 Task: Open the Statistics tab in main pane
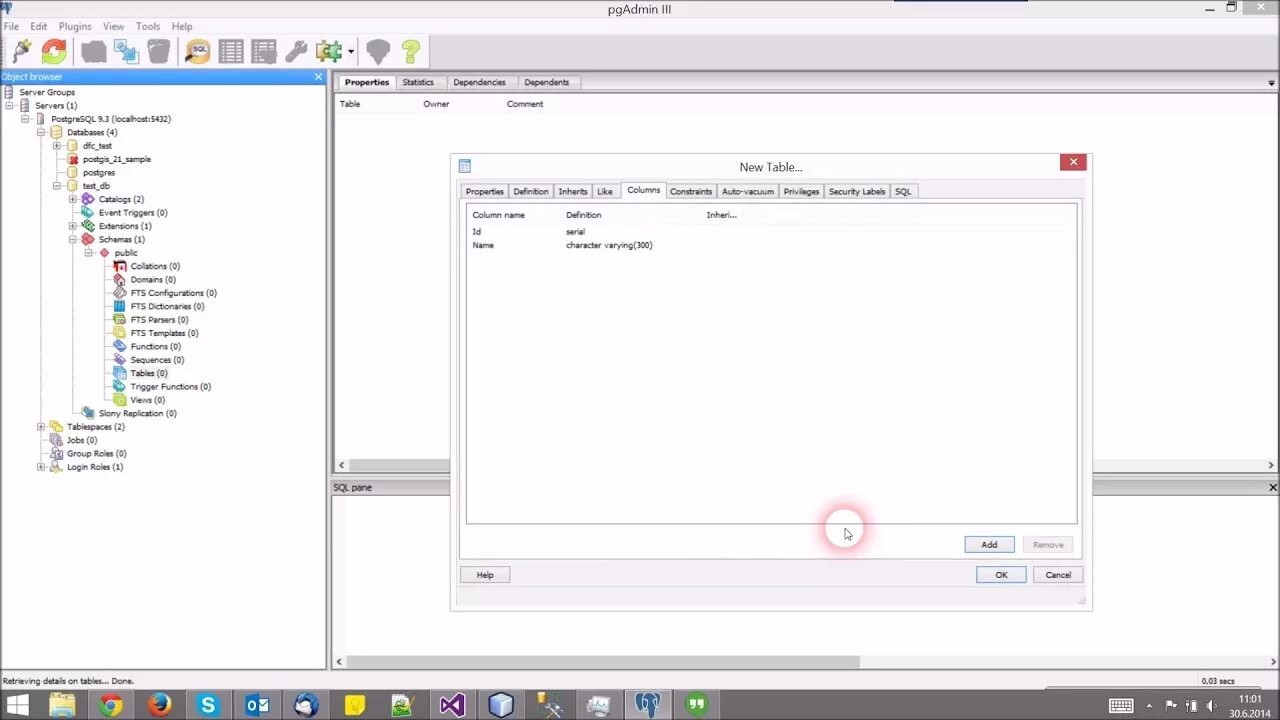pos(418,82)
